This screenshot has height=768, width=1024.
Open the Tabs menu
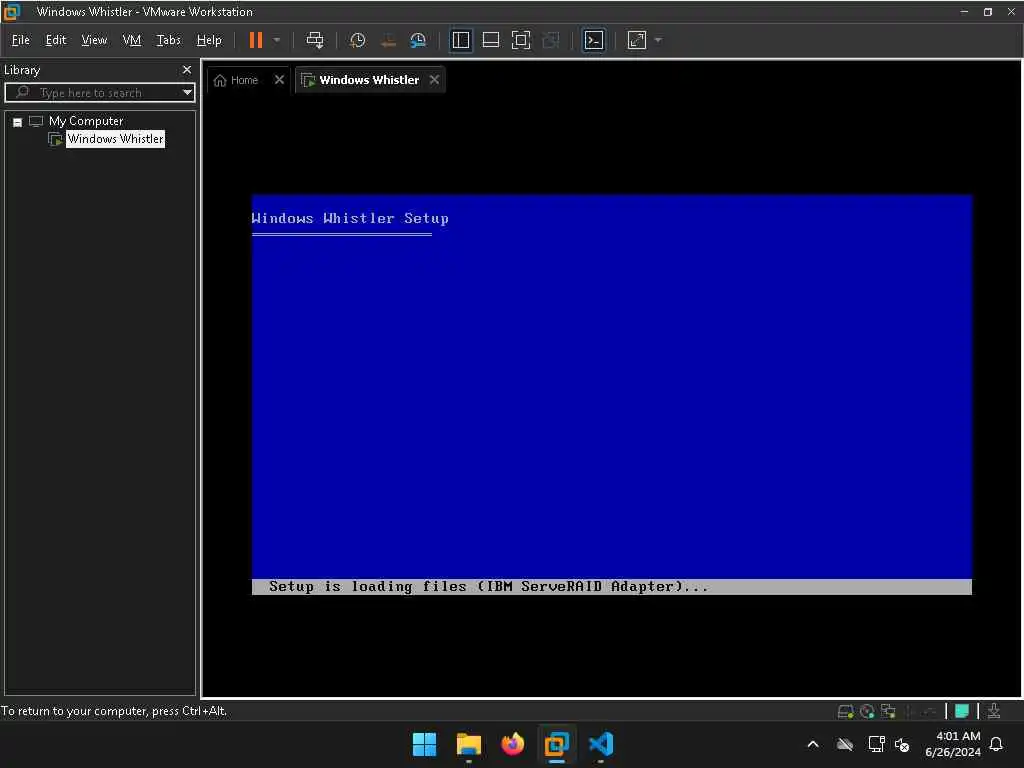[168, 40]
